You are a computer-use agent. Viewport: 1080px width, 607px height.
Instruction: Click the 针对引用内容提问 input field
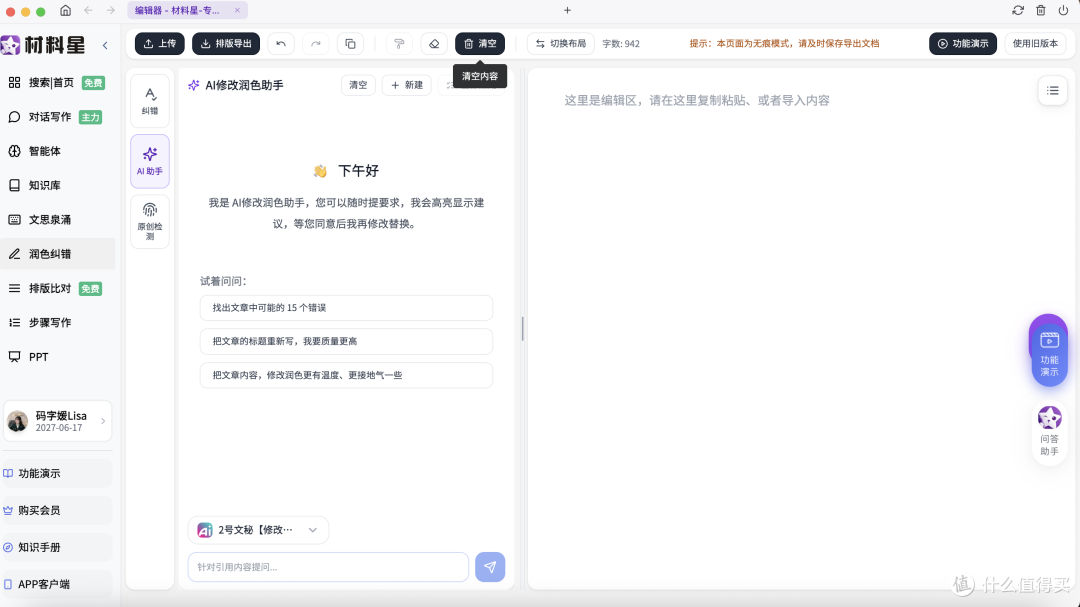click(329, 567)
